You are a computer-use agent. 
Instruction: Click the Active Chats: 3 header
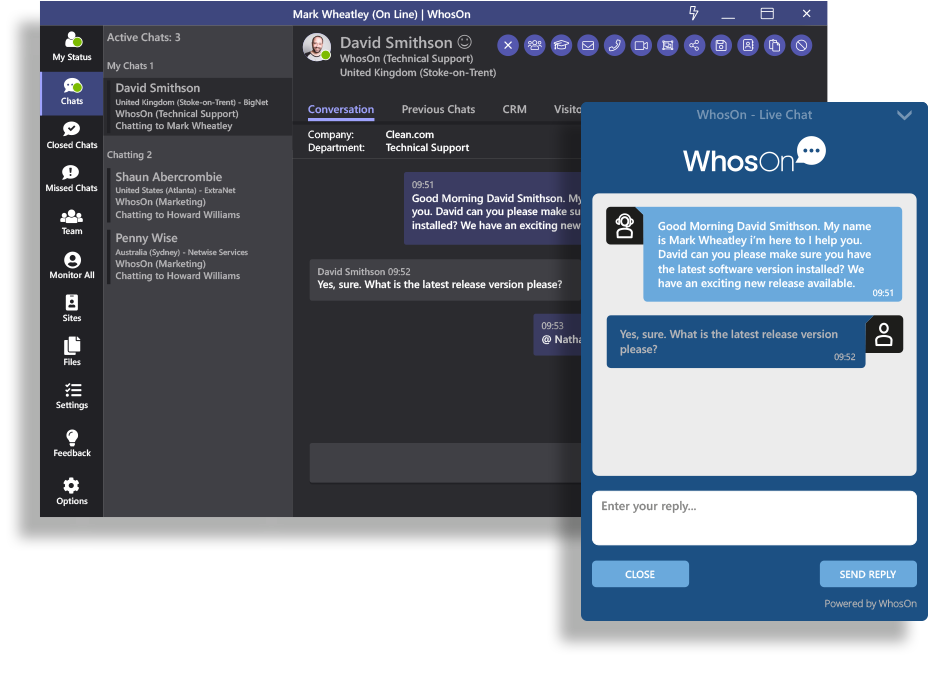(x=144, y=37)
